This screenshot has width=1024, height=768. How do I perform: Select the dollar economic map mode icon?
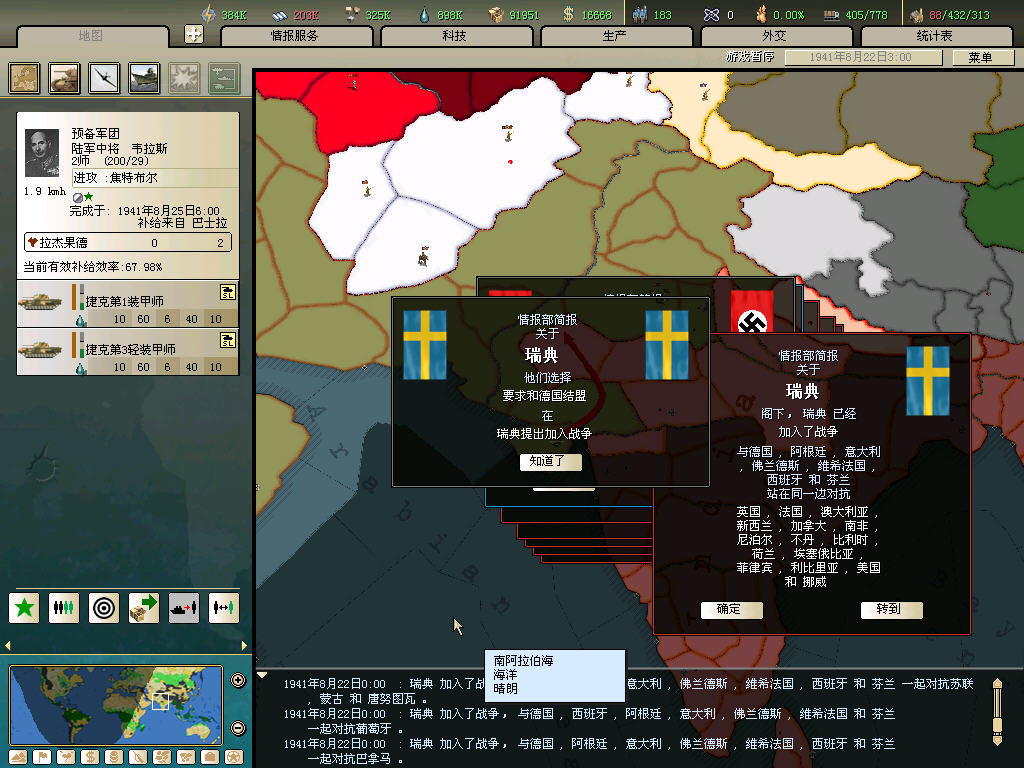90,758
